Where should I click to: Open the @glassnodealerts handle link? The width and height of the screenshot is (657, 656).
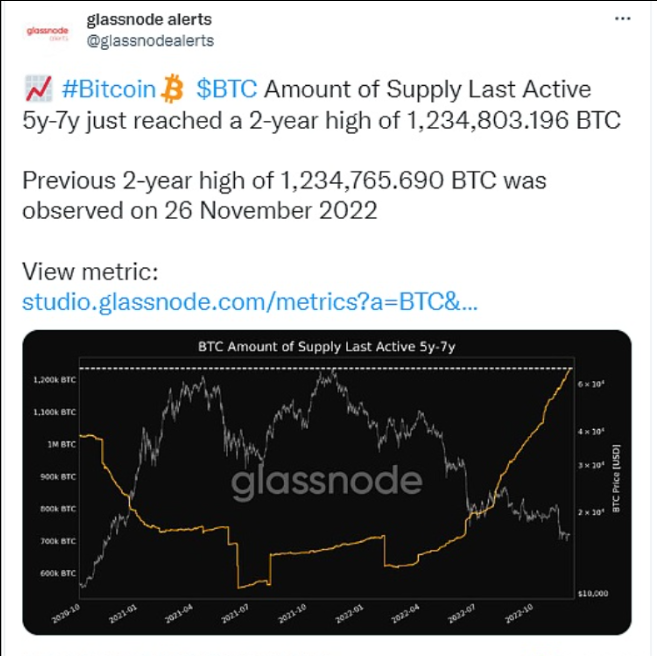click(x=150, y=40)
